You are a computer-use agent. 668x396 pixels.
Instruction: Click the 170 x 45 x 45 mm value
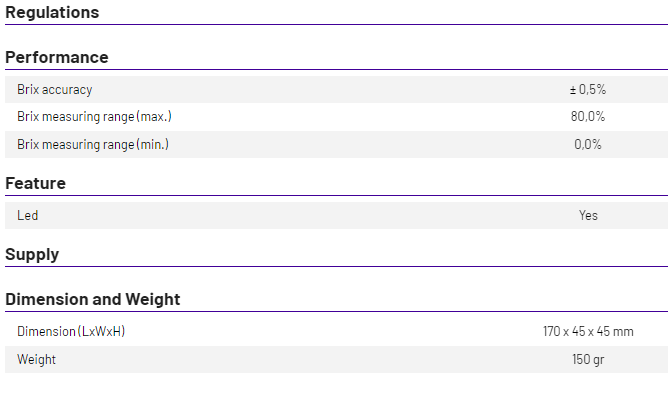[588, 331]
